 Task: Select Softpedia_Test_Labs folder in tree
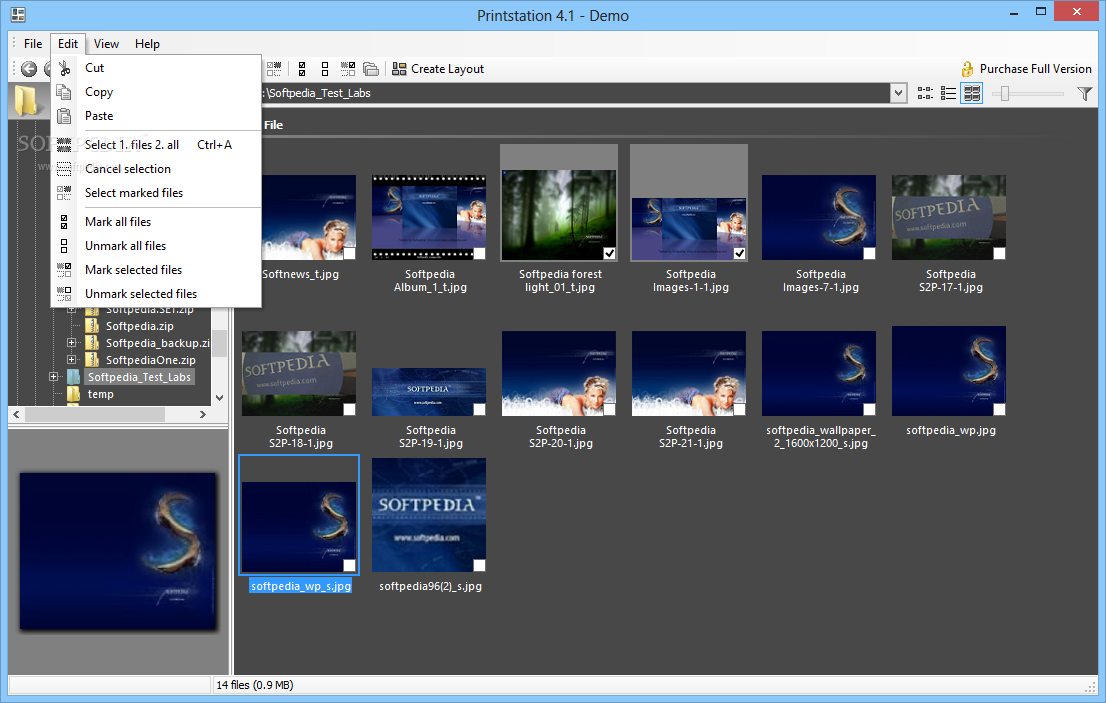pos(139,377)
